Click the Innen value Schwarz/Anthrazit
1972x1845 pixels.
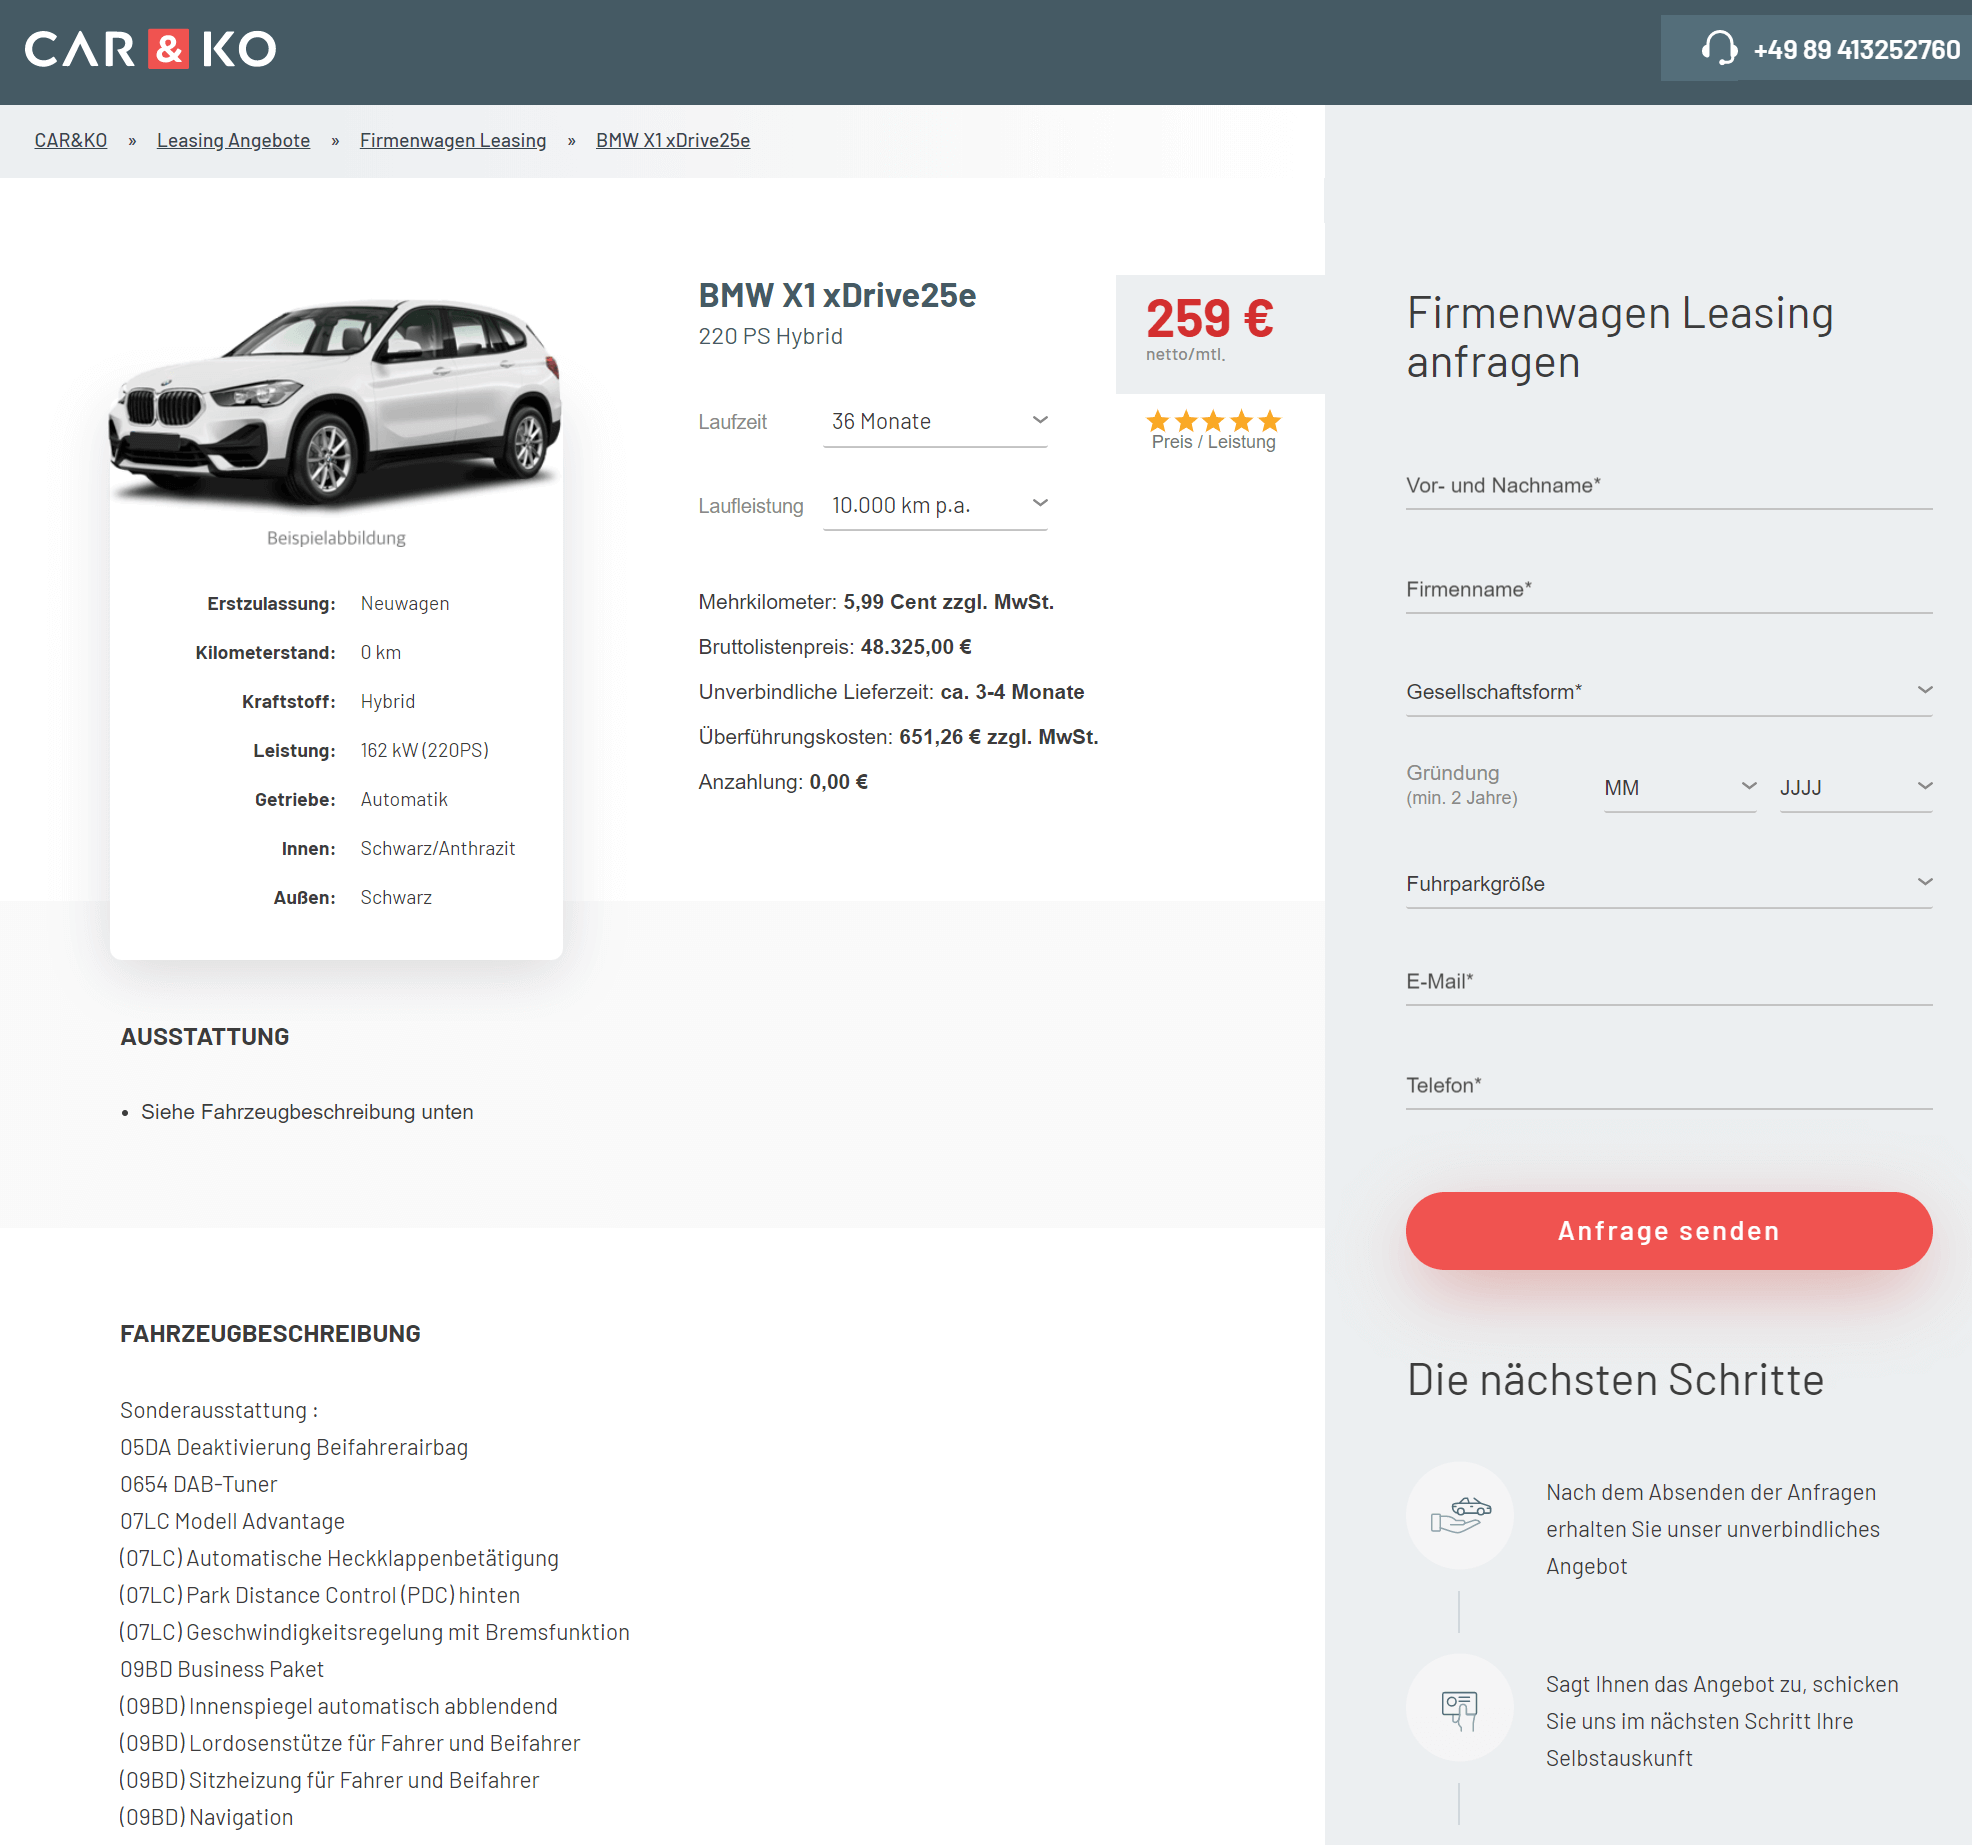[438, 849]
